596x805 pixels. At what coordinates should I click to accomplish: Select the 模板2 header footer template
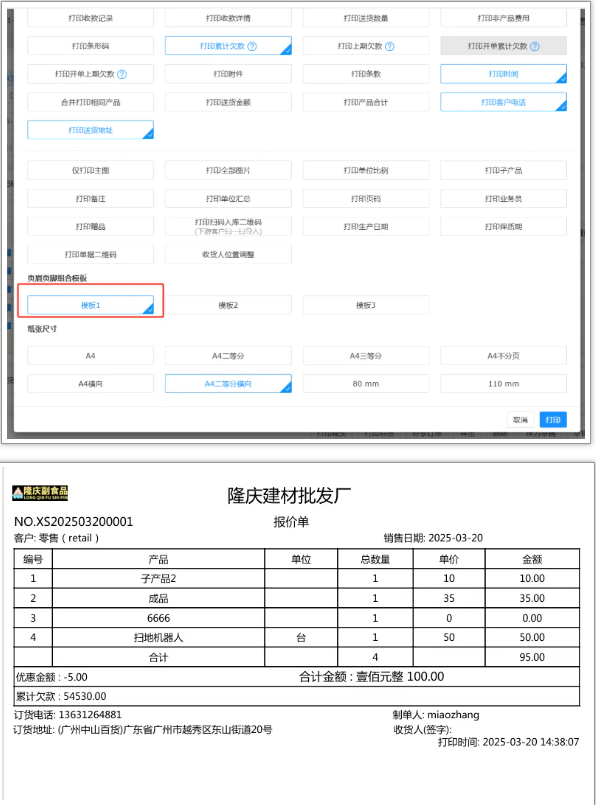[228, 305]
